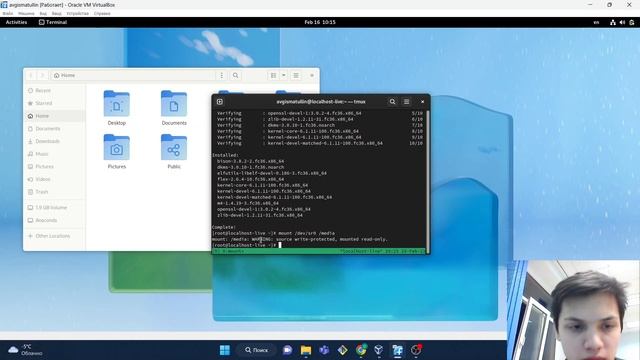The image size is (640, 360).
Task: Select Videos in the Files sidebar
Action: pos(55,179)
